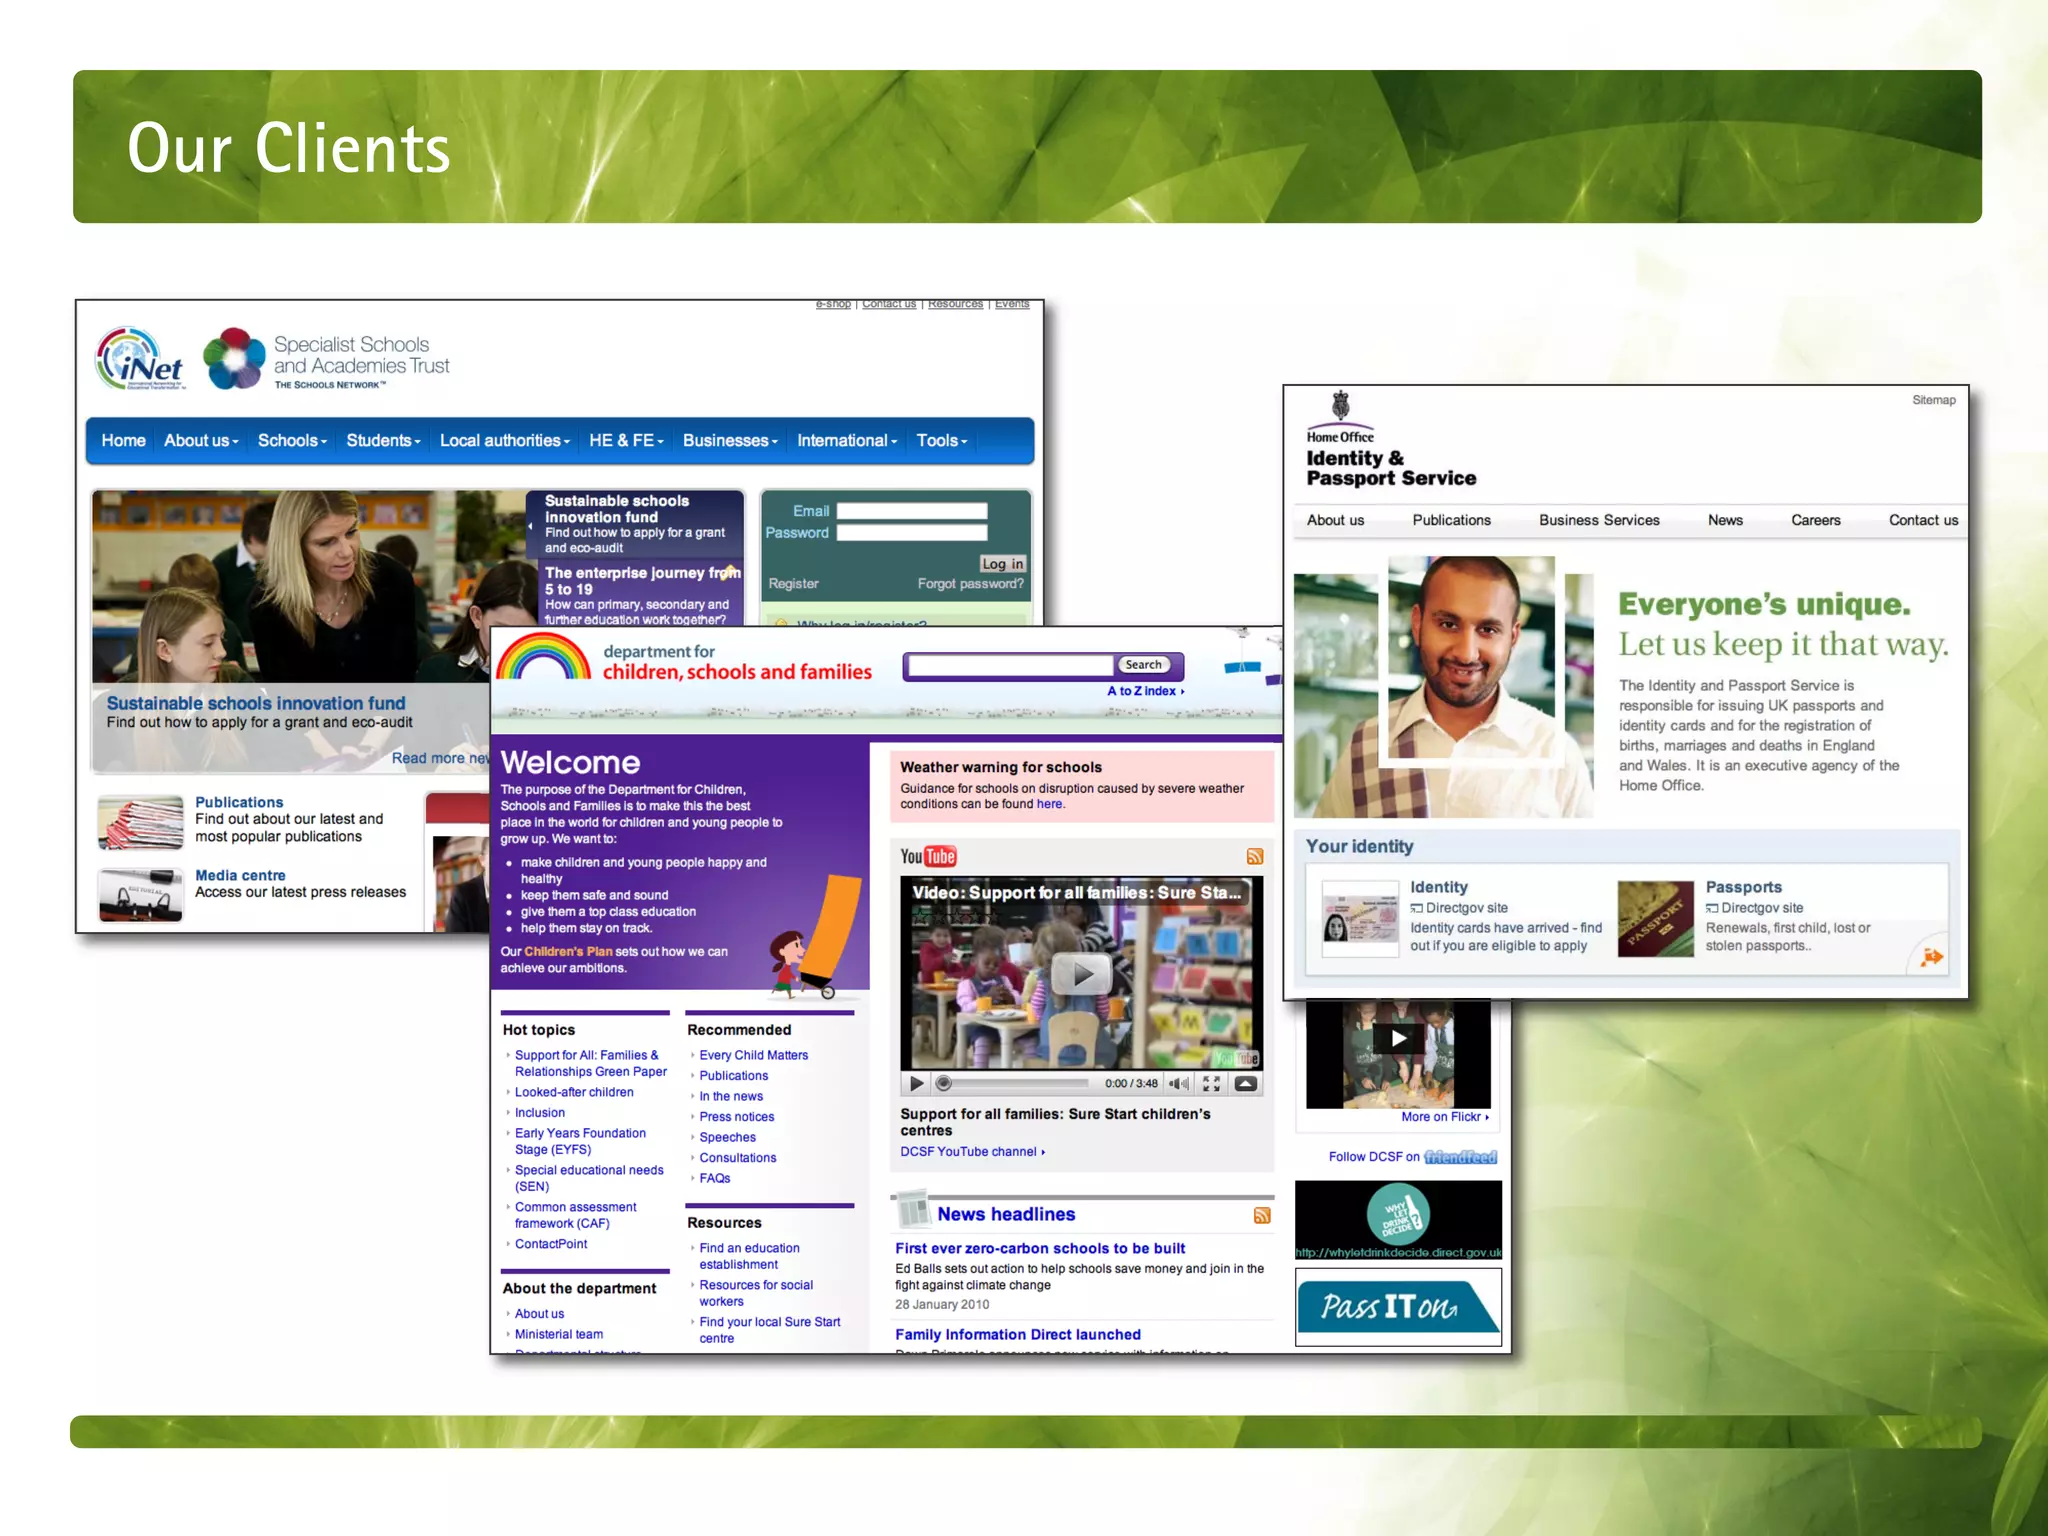Click weather warning 'here' link
The width and height of the screenshot is (2048, 1536).
coord(1049,804)
